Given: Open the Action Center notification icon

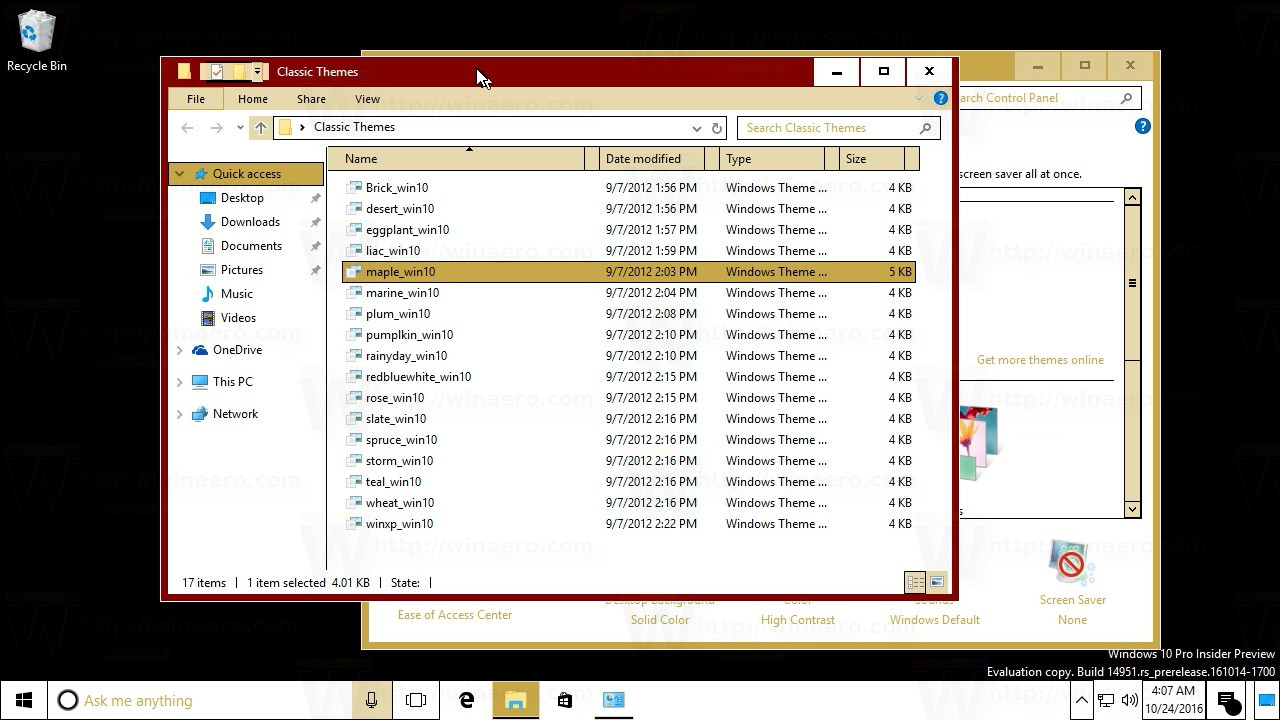Looking at the screenshot, I should (x=1228, y=700).
